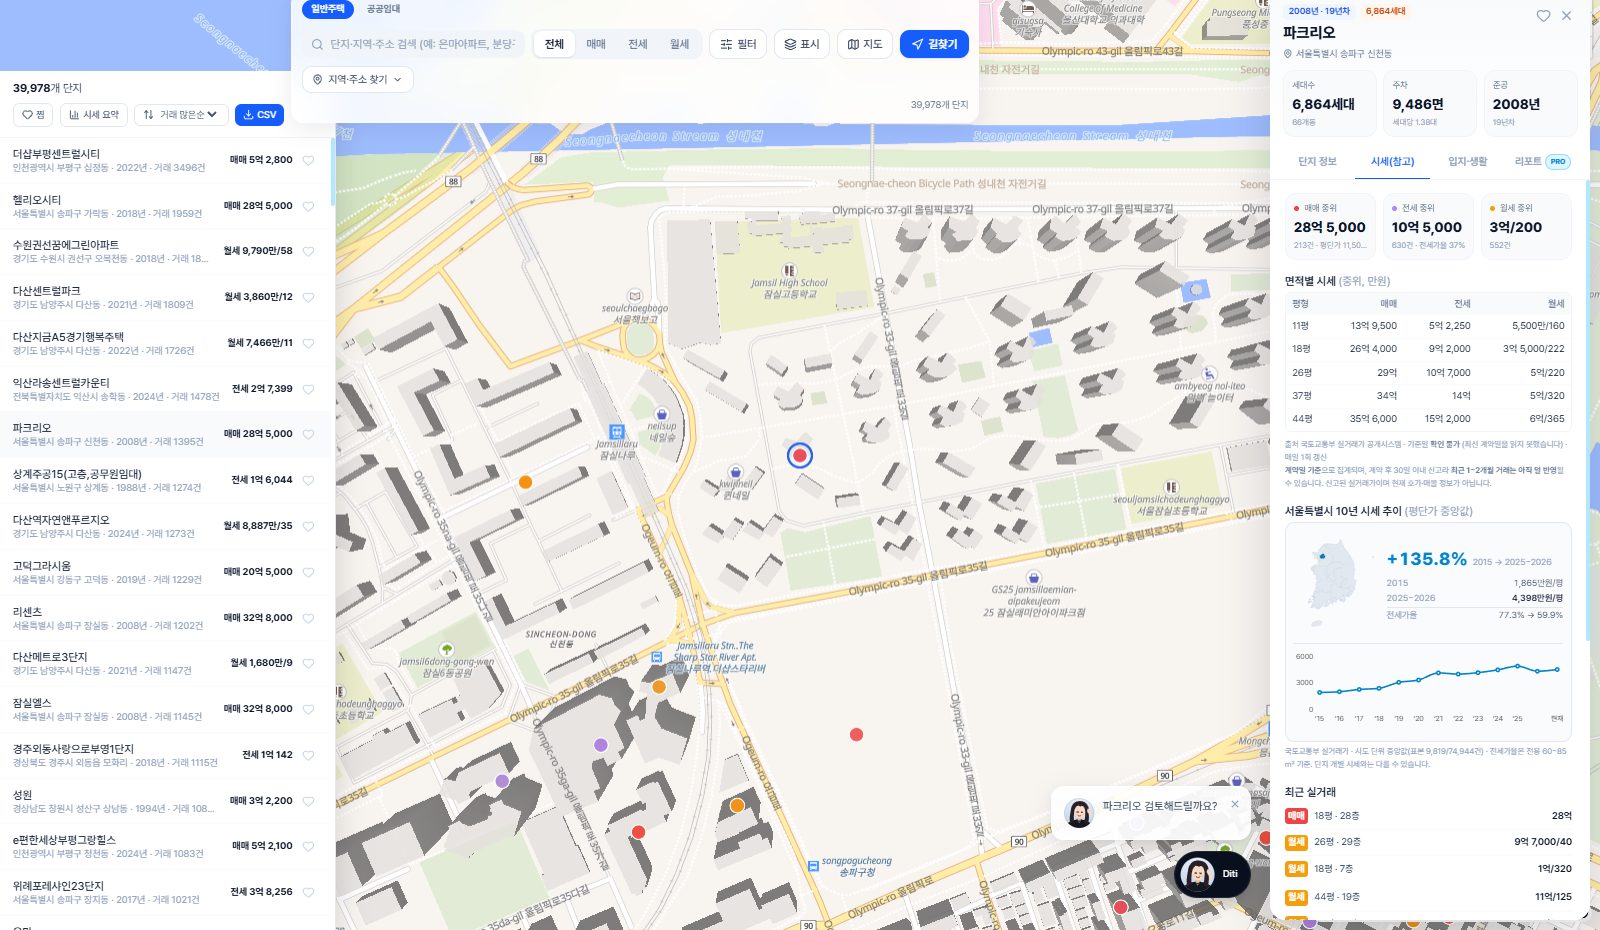Favorite 리센츠 with its heart icon
1600x930 pixels.
(x=309, y=618)
